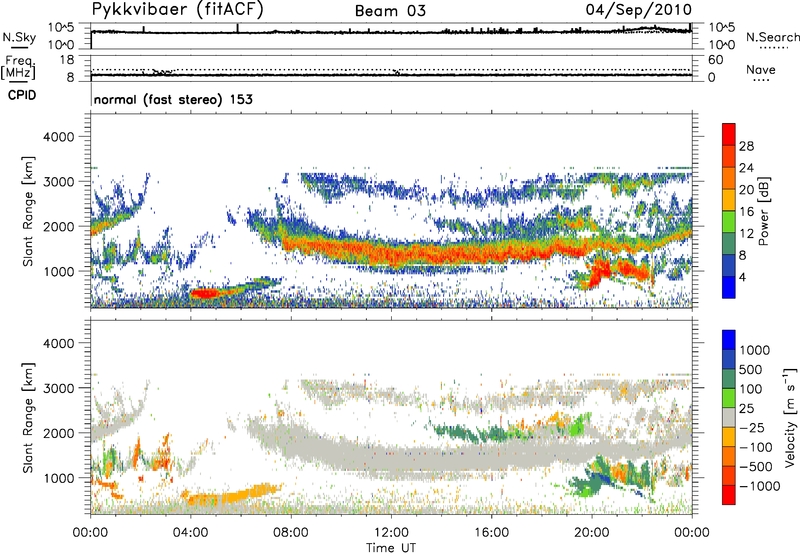Click the 60 tick on Nave axis

[x=715, y=60]
